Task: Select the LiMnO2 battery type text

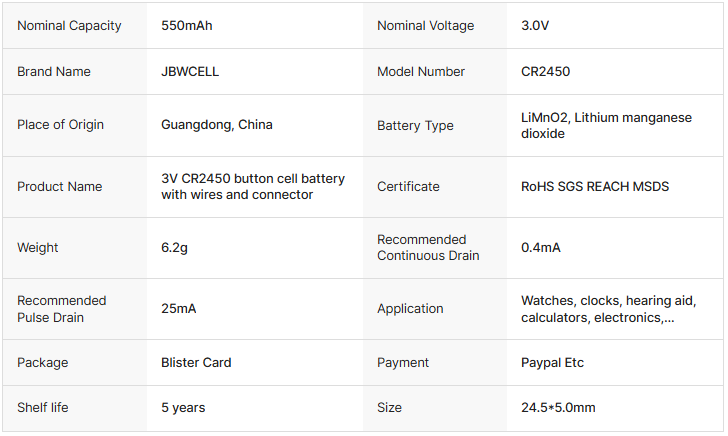Action: (606, 125)
